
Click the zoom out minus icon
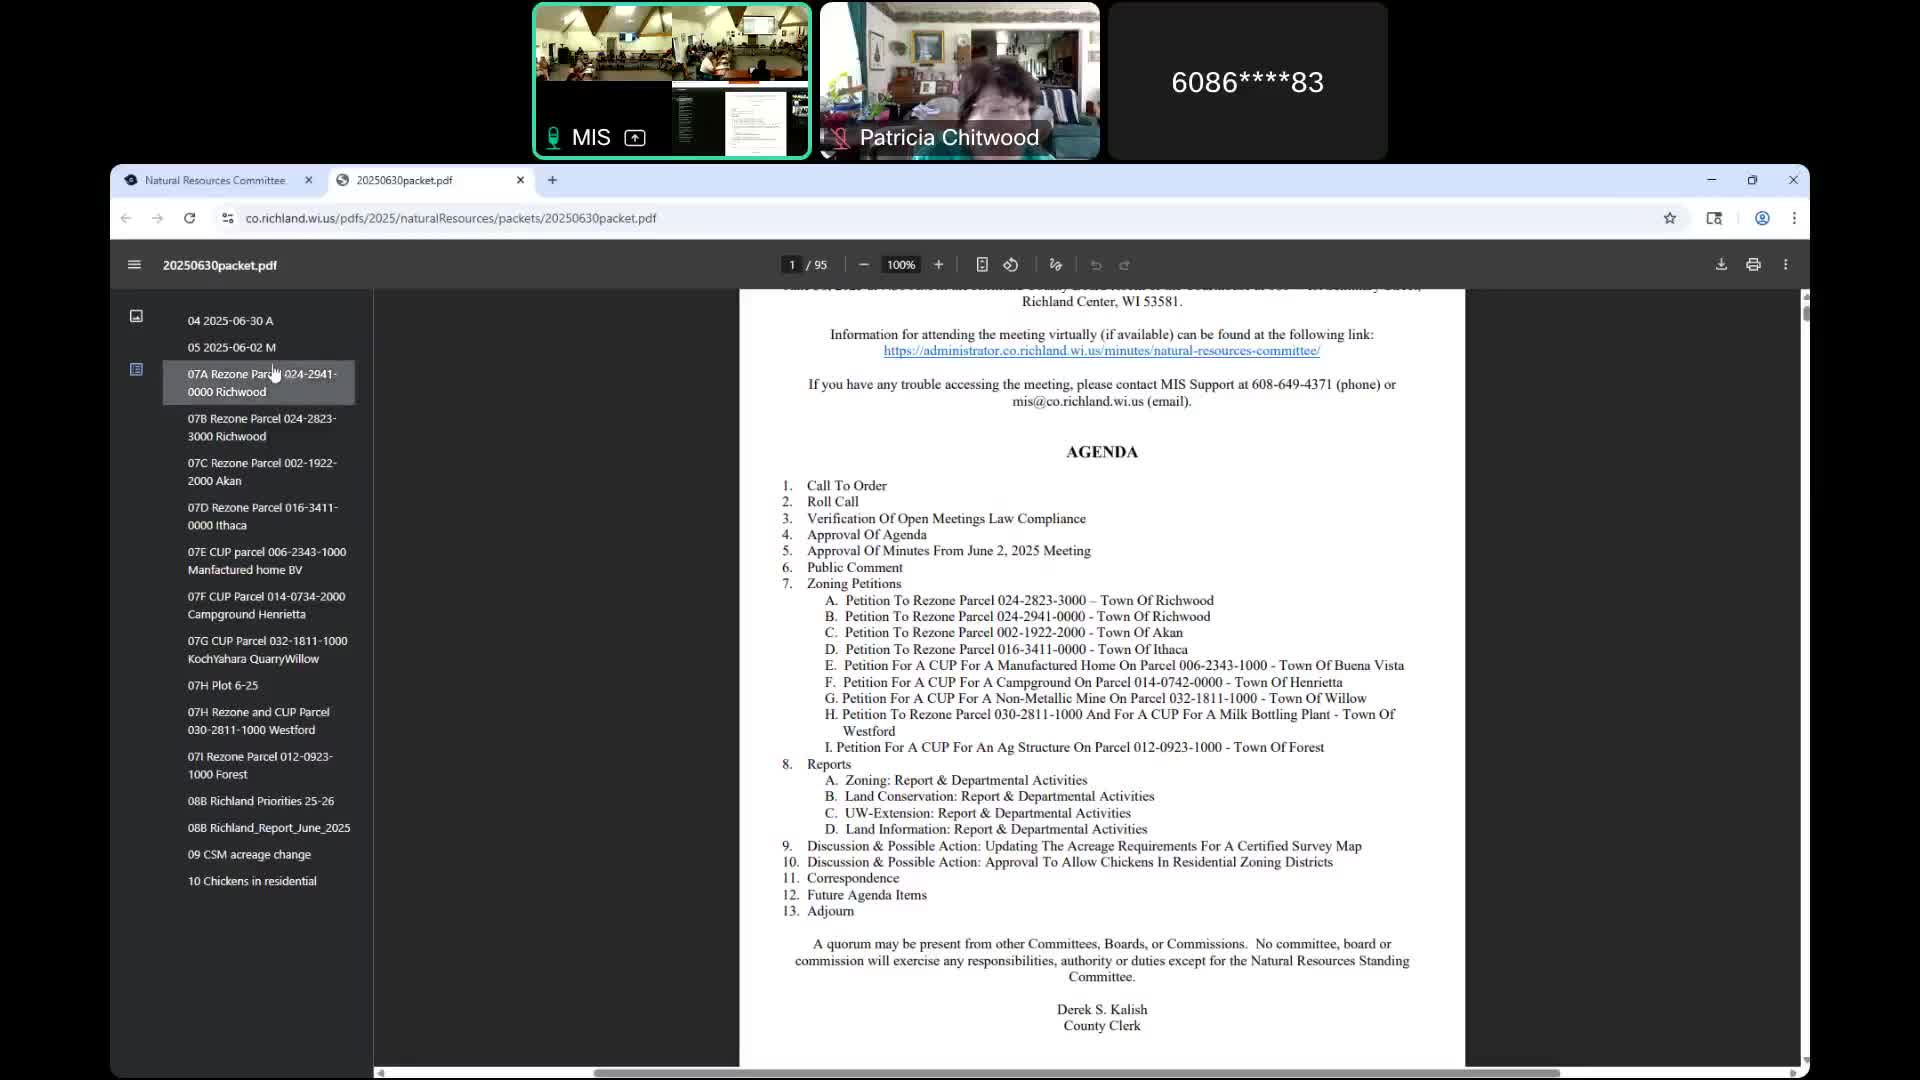pyautogui.click(x=864, y=265)
